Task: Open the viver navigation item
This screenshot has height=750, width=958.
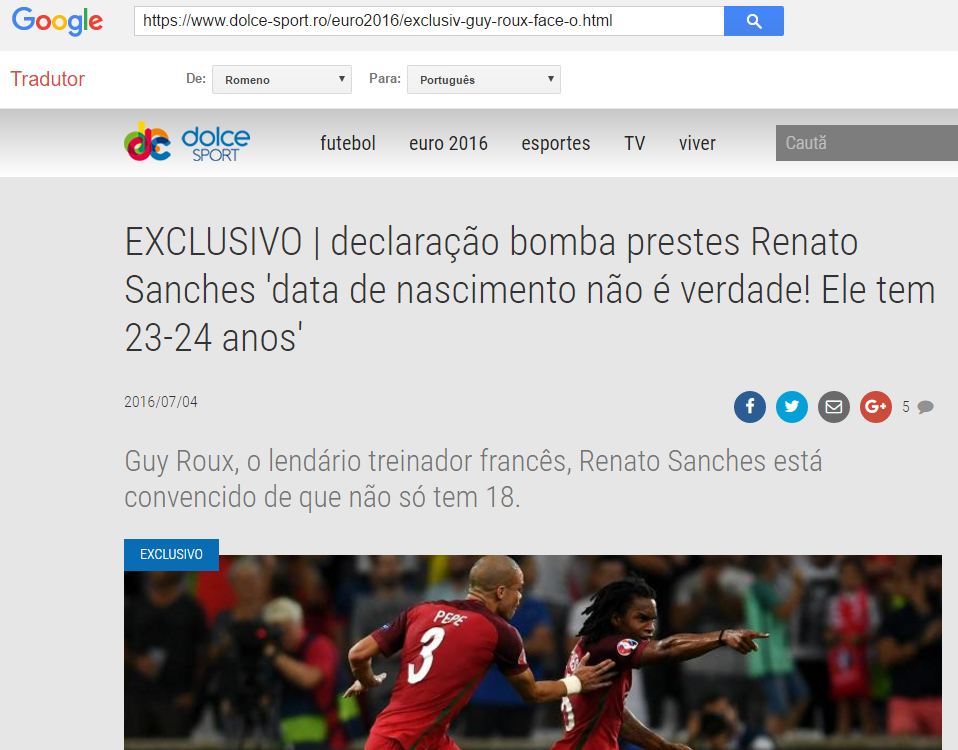Action: (697, 143)
